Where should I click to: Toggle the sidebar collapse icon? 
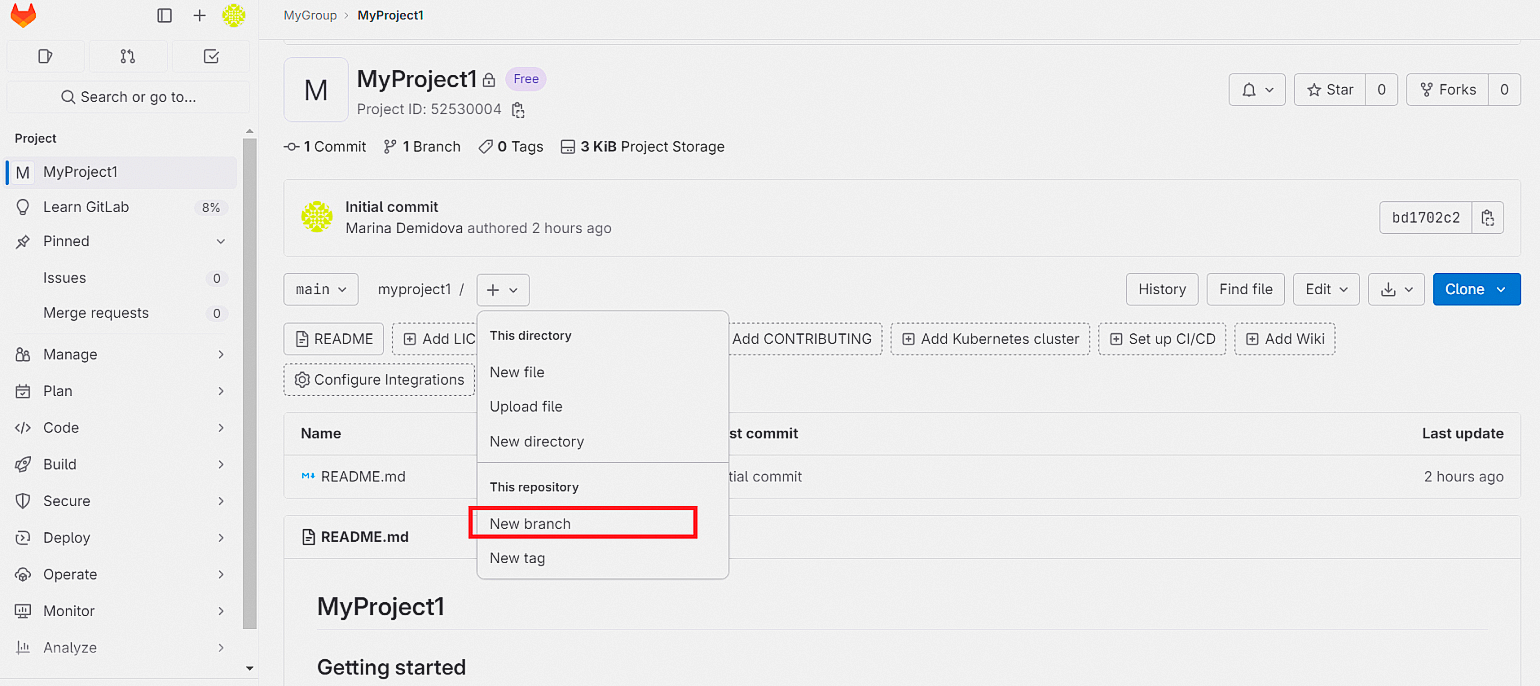pyautogui.click(x=165, y=15)
